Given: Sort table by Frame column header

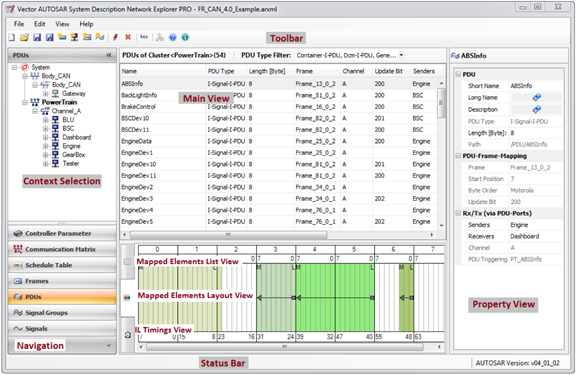Looking at the screenshot, I should point(317,71).
